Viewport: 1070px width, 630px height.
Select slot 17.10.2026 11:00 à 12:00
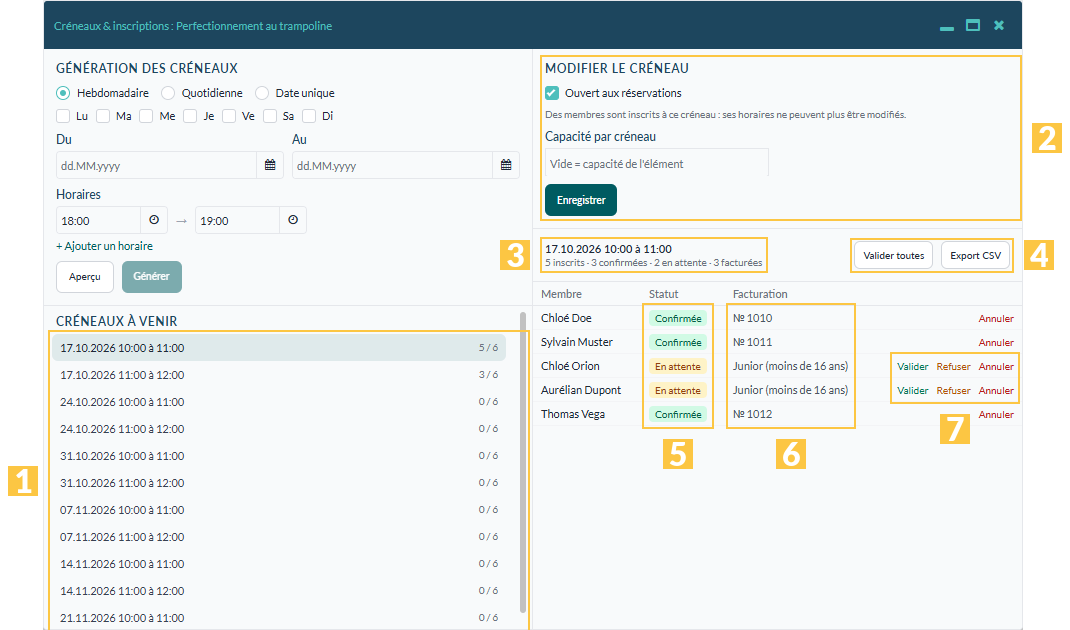(x=279, y=375)
